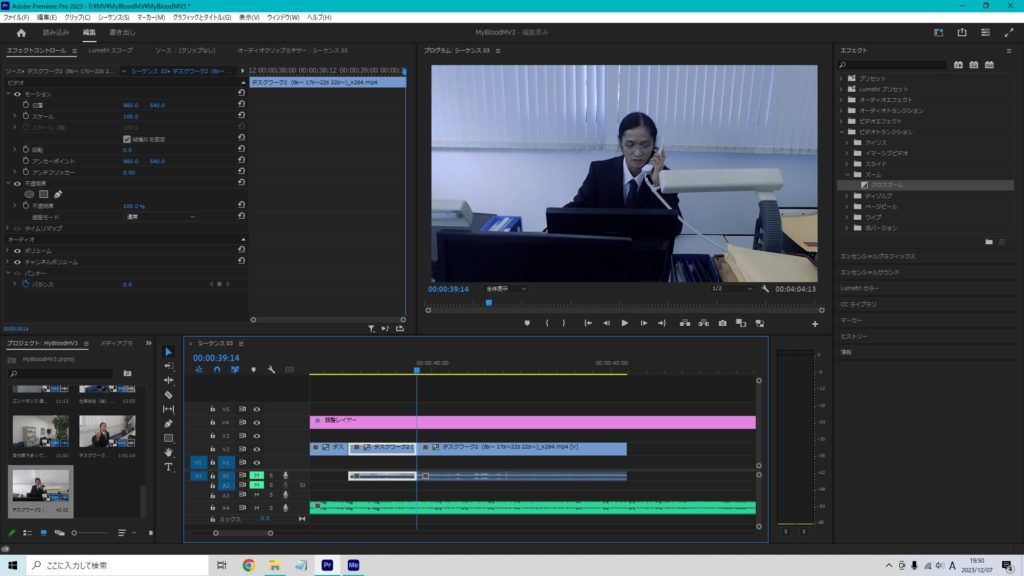
Task: Open the playback resolution 1/2 dropdown
Action: coord(730,288)
